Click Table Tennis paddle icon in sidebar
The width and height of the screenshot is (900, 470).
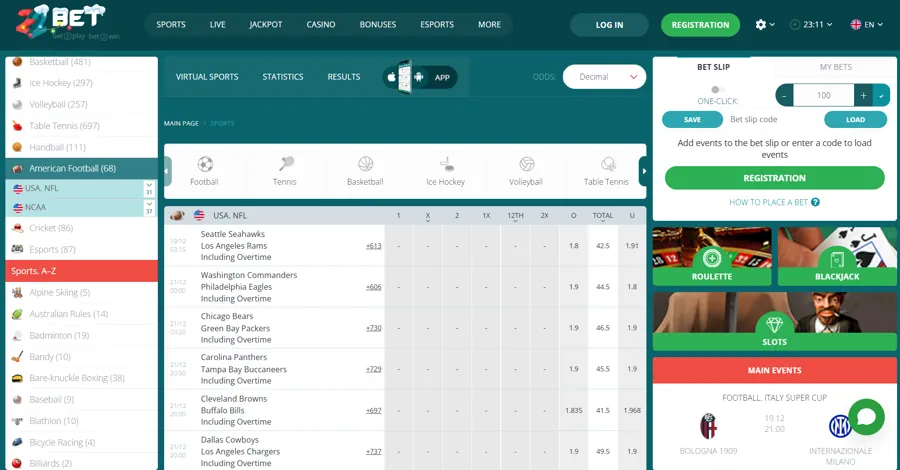17,126
